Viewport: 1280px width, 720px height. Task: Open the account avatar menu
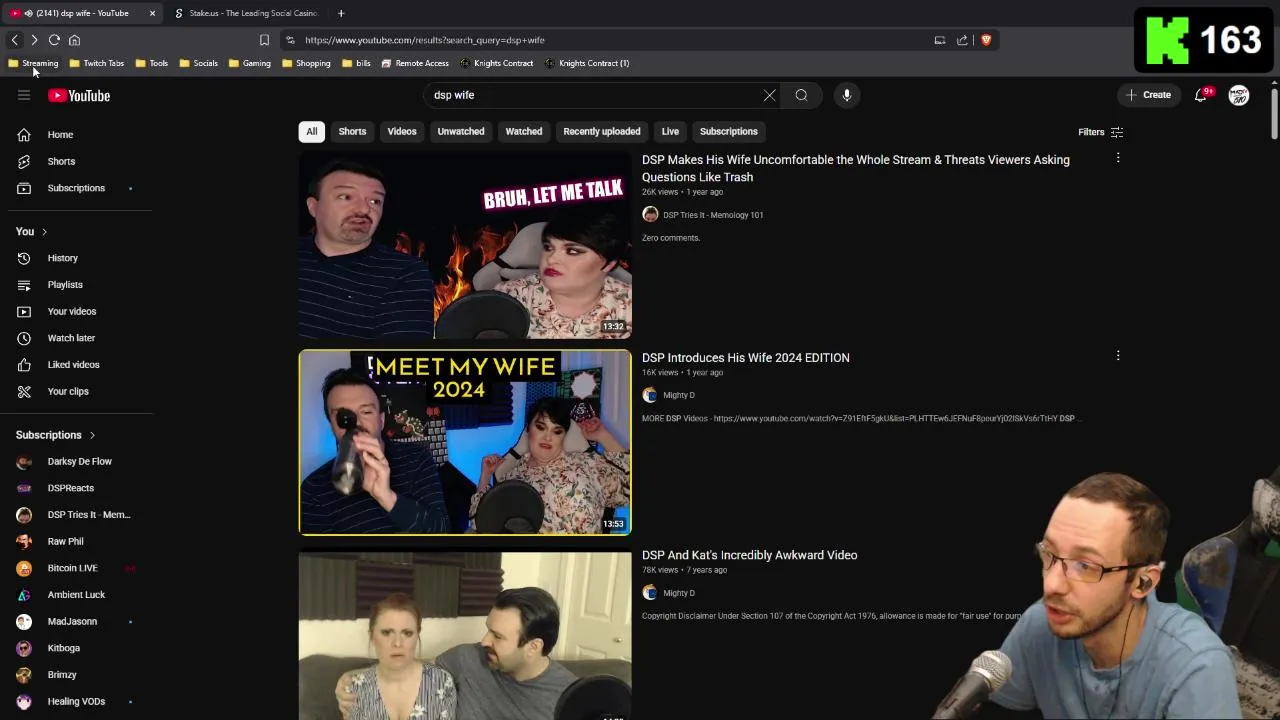pyautogui.click(x=1239, y=95)
